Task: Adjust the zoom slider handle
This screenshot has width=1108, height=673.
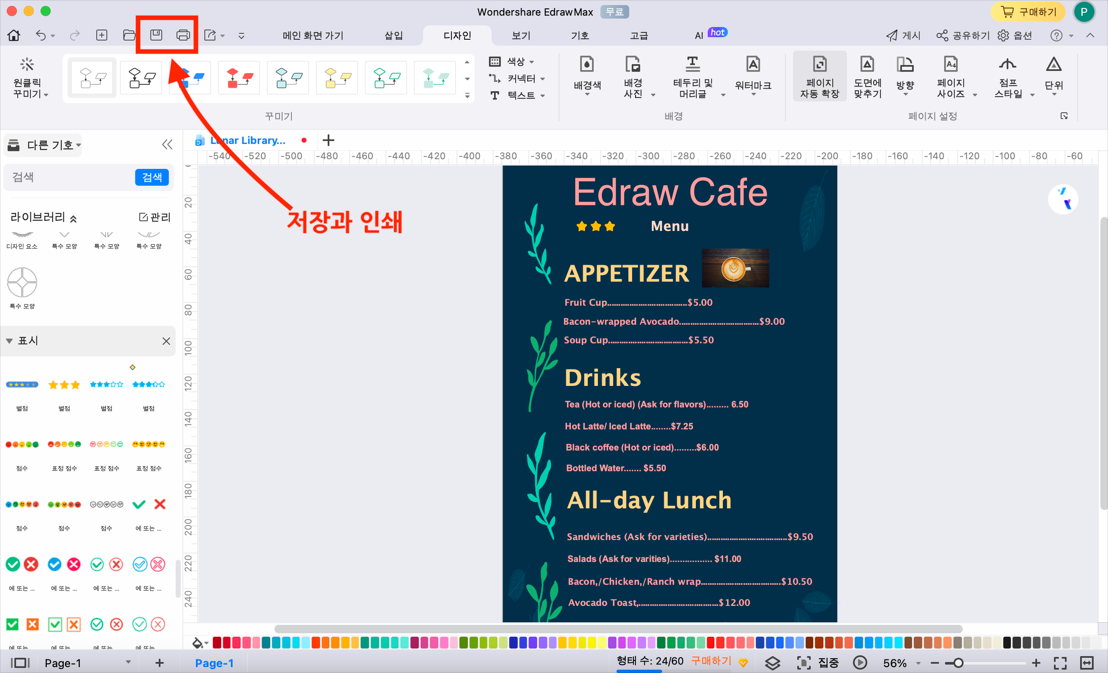Action: [958, 663]
